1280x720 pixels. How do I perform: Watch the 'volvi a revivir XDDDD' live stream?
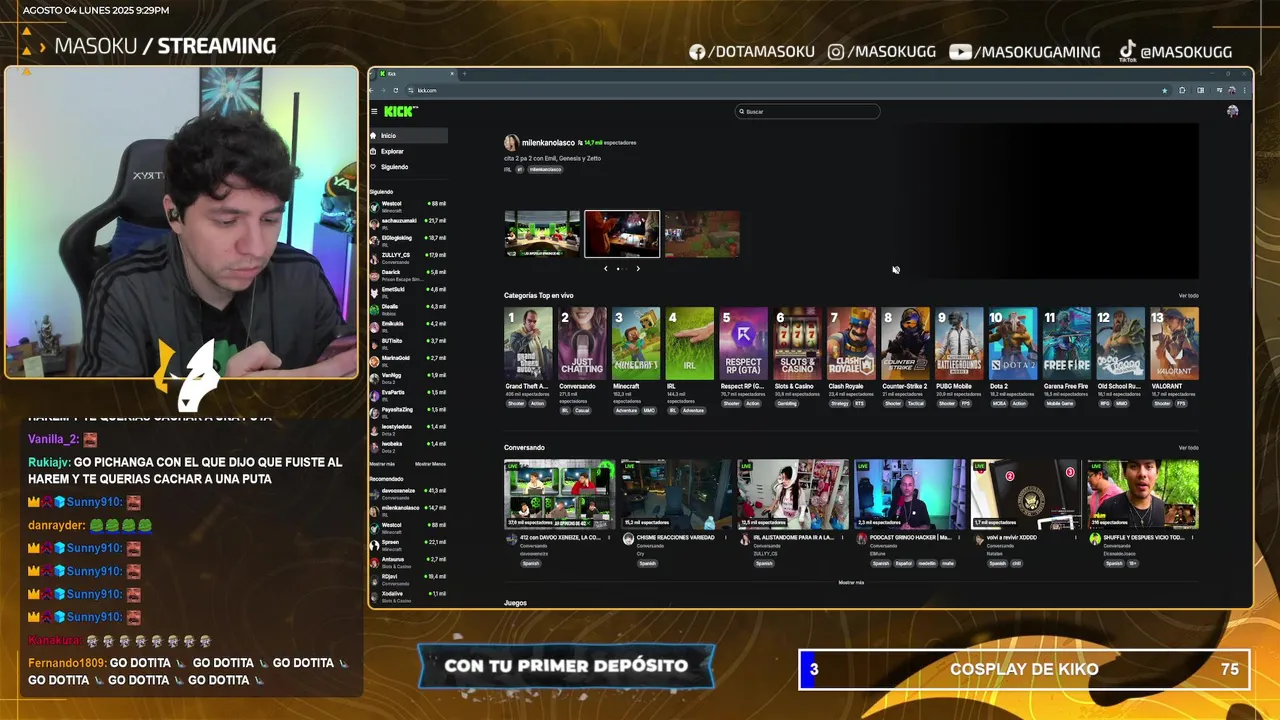pos(1026,493)
